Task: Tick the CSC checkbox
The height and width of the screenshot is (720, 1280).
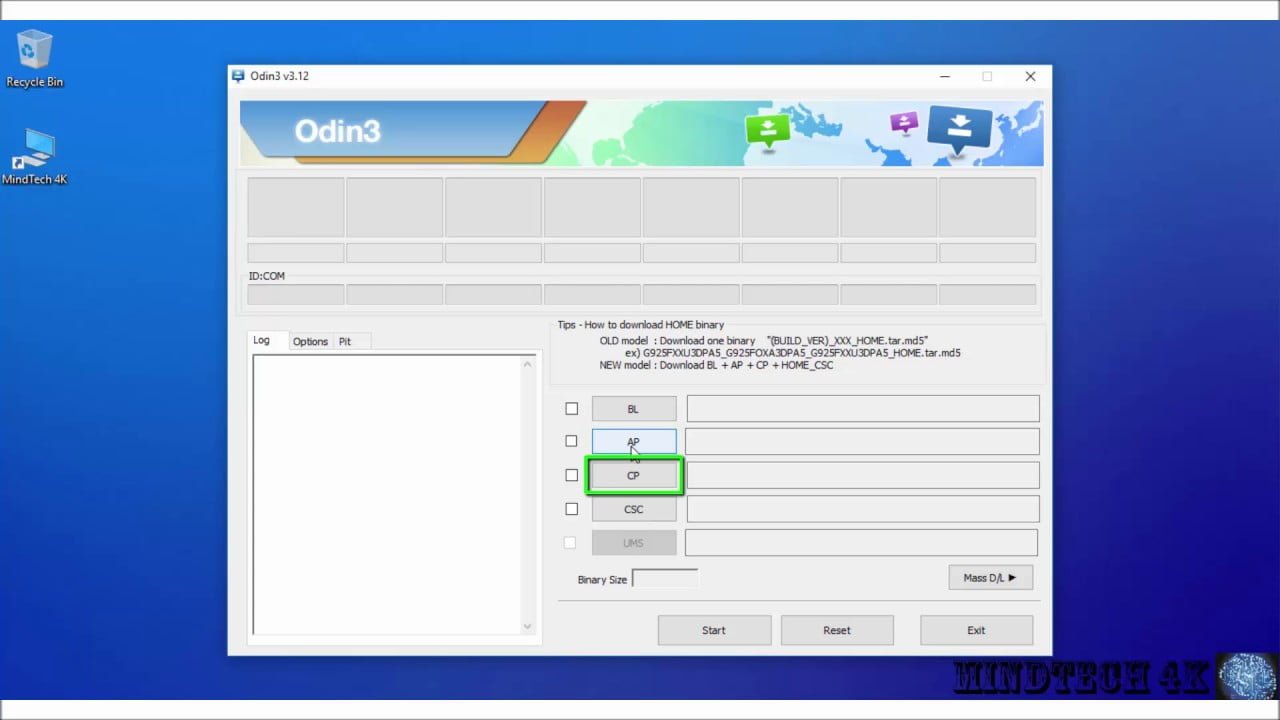Action: pos(571,509)
